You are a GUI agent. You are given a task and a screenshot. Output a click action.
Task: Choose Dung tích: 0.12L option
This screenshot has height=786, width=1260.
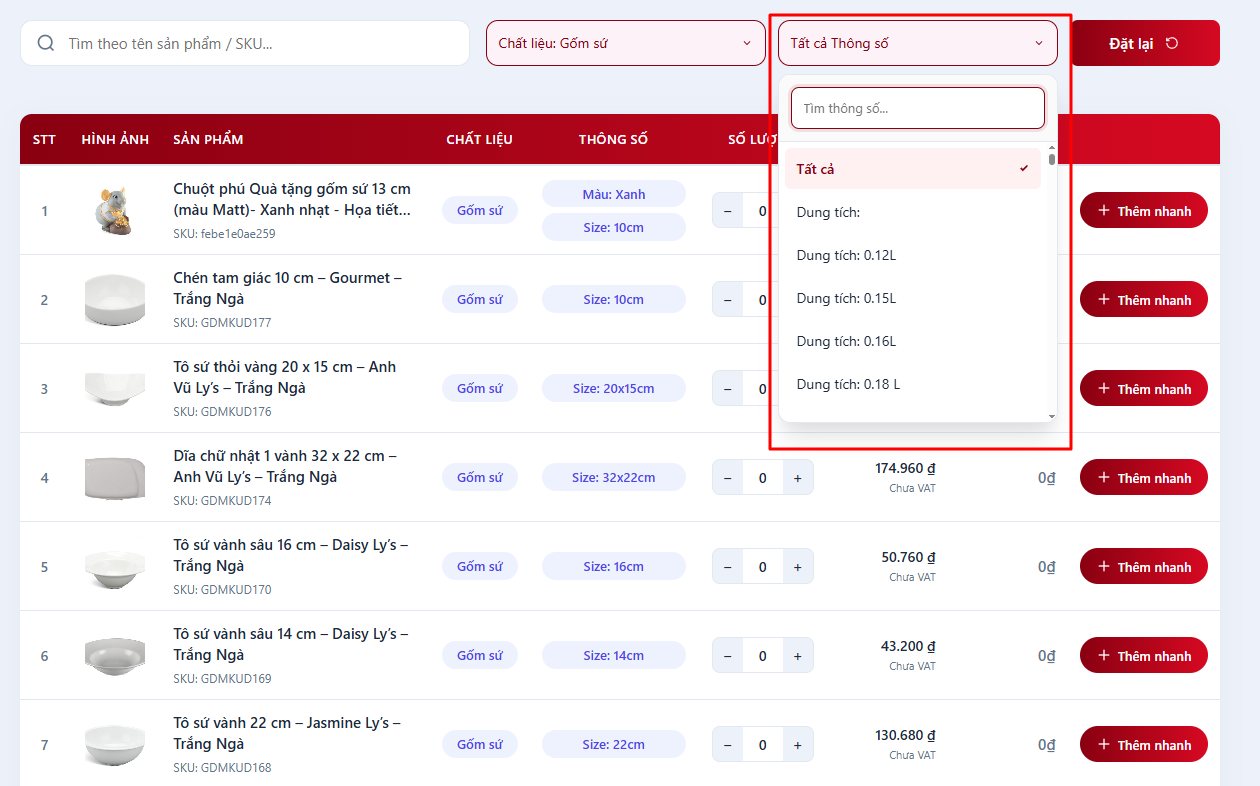[x=912, y=255]
